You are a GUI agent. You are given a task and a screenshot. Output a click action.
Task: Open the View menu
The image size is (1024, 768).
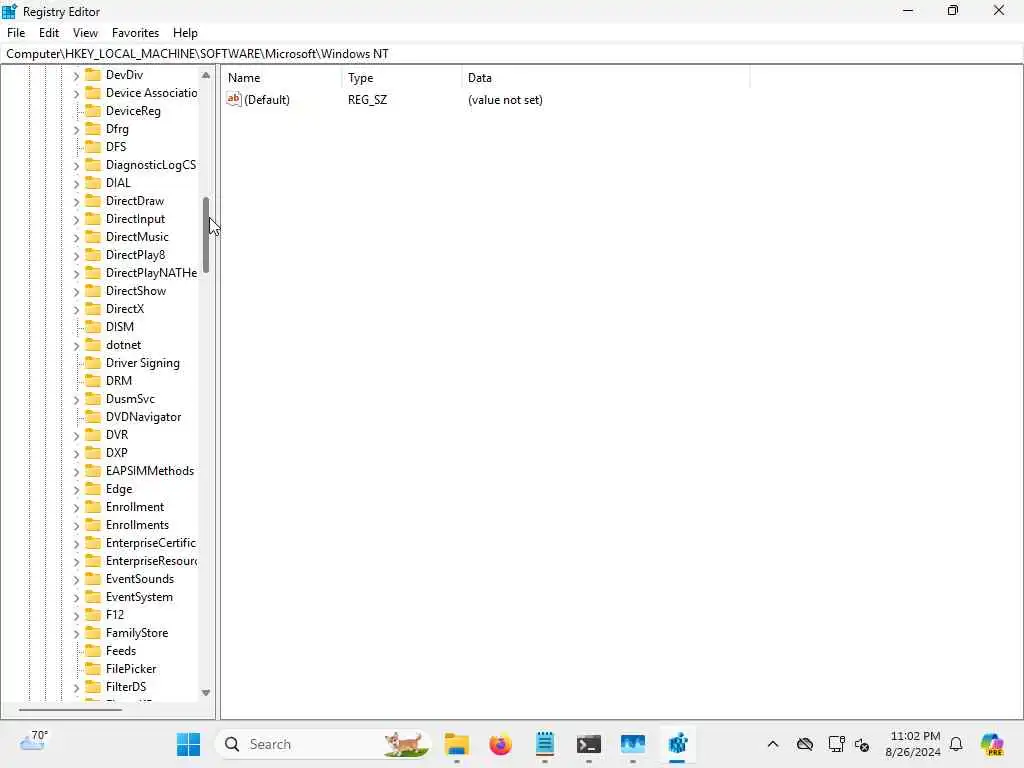pyautogui.click(x=85, y=33)
